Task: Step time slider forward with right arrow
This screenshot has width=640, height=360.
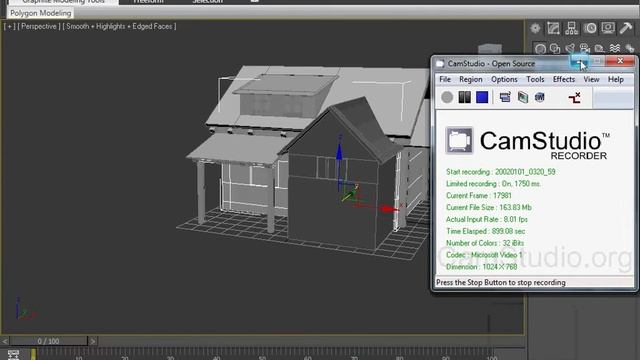Action: pyautogui.click(x=93, y=341)
